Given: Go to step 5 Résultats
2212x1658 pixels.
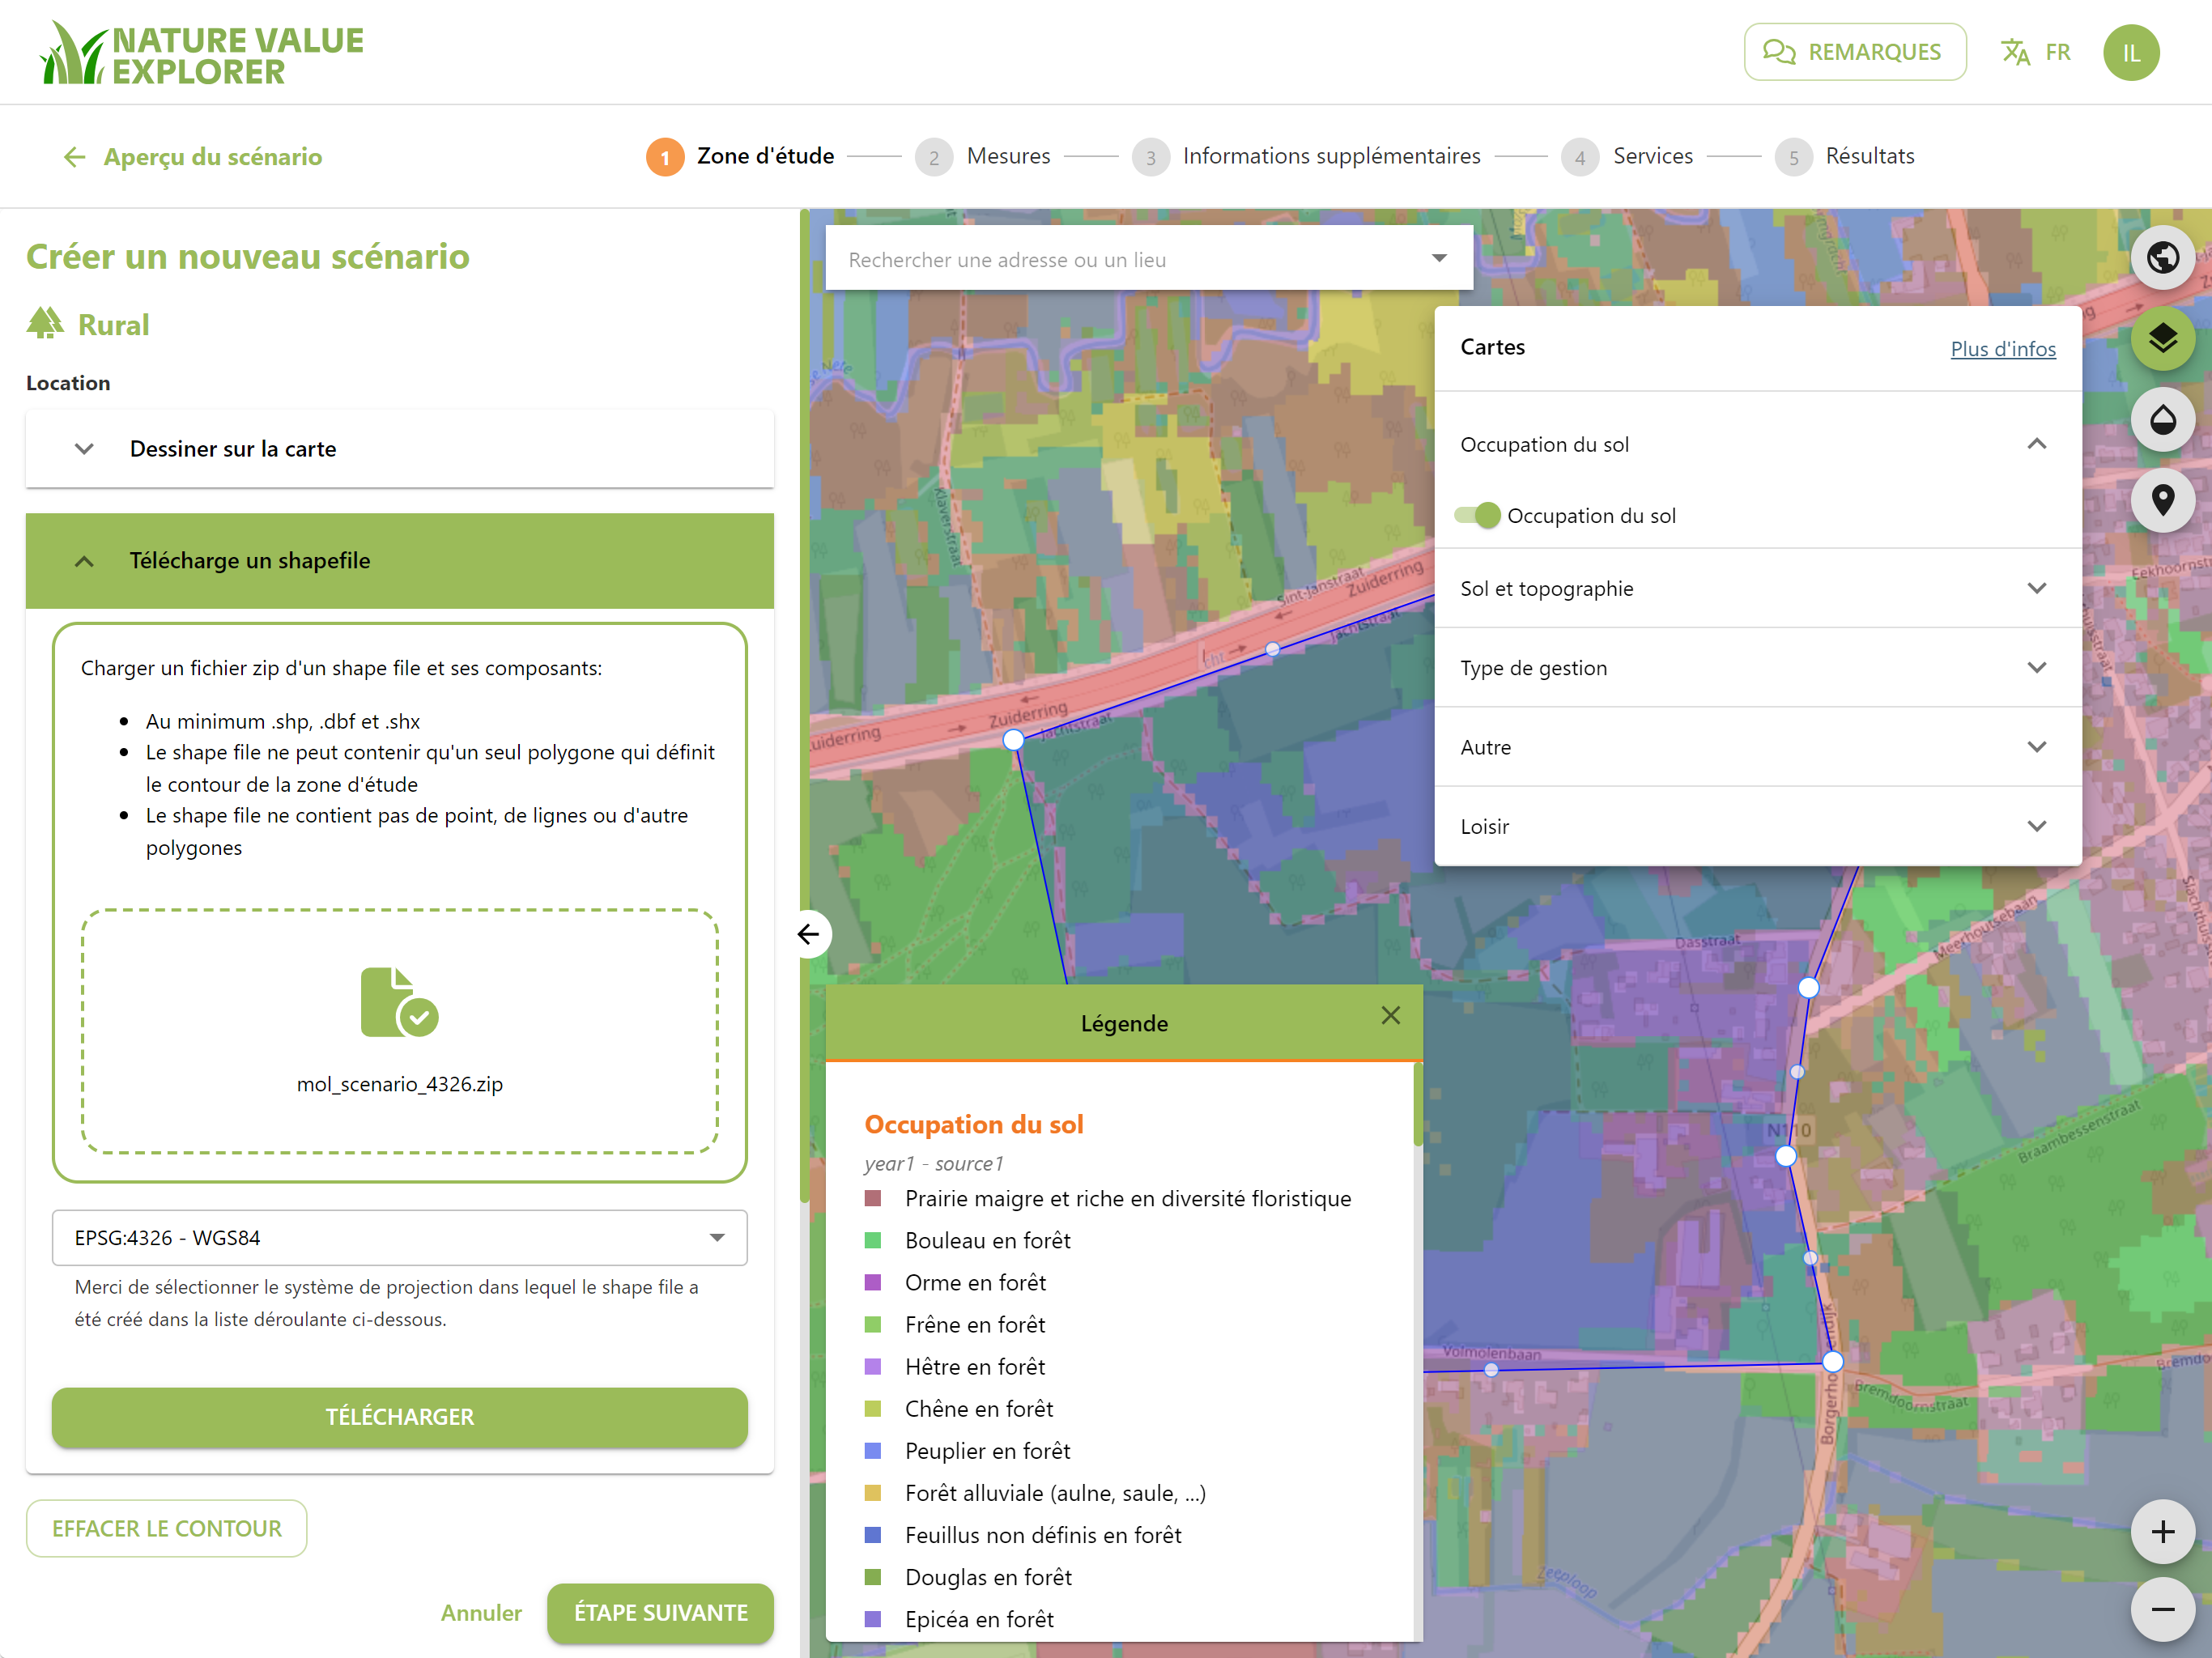Looking at the screenshot, I should pyautogui.click(x=1845, y=157).
